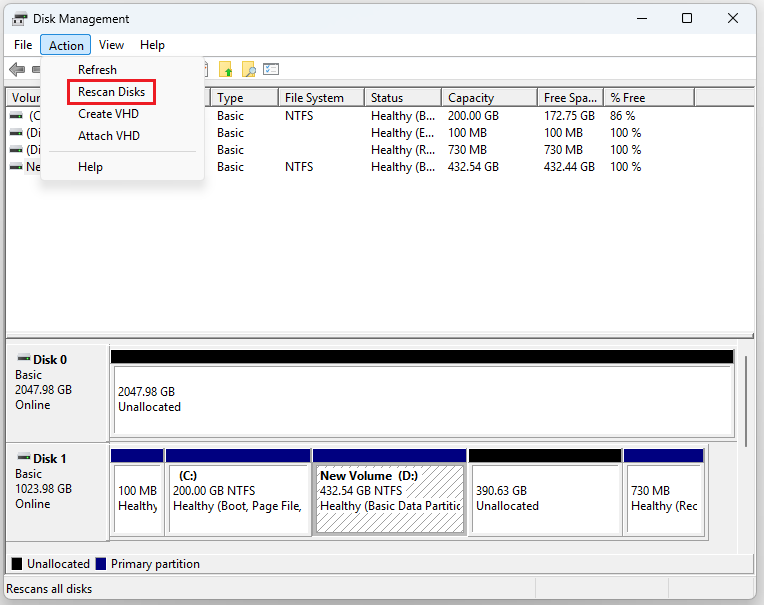Open the View menu
The width and height of the screenshot is (764, 605).
[111, 45]
